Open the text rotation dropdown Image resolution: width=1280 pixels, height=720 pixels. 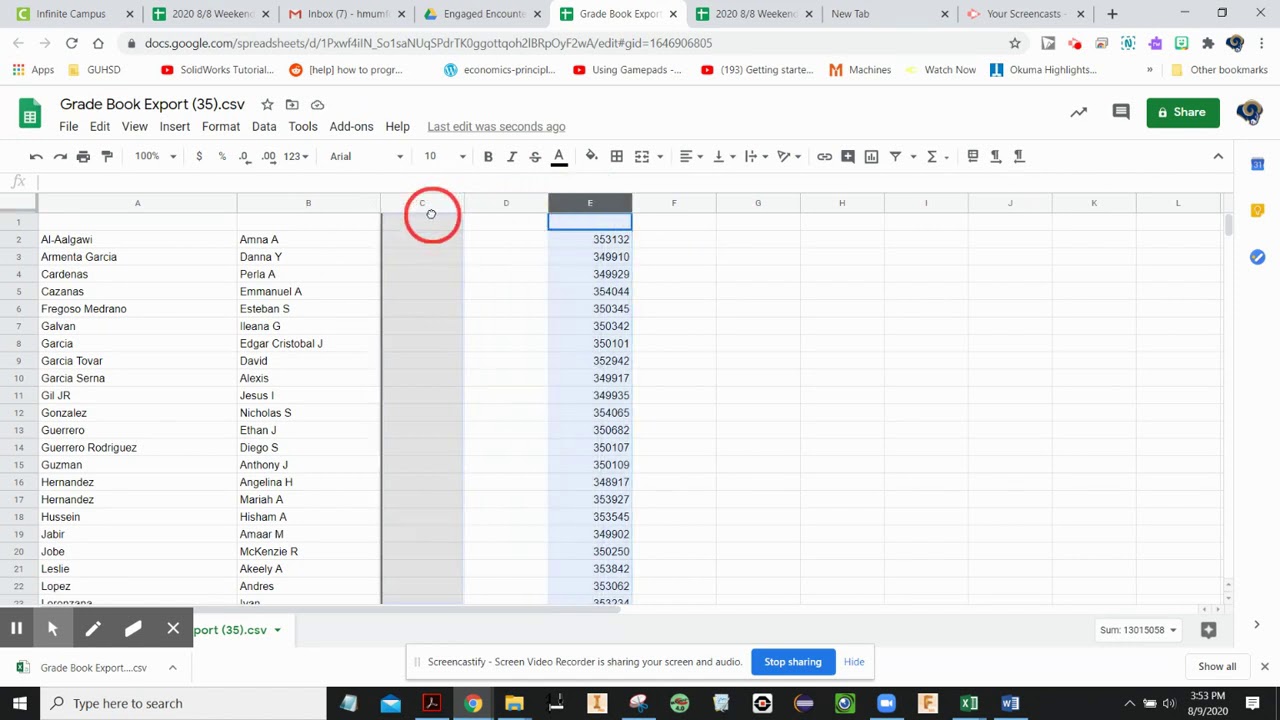pos(790,156)
